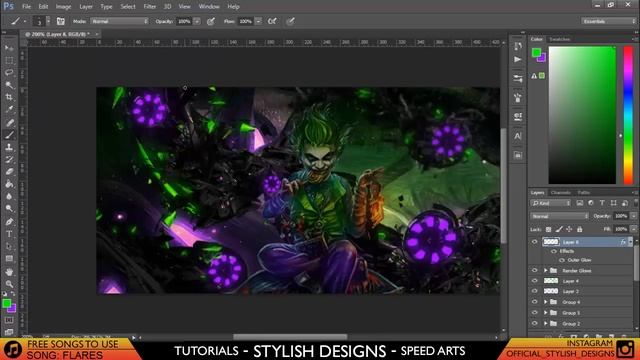Hide Group 4 visibility eye
Screen dimensions: 640x360
(x=534, y=302)
